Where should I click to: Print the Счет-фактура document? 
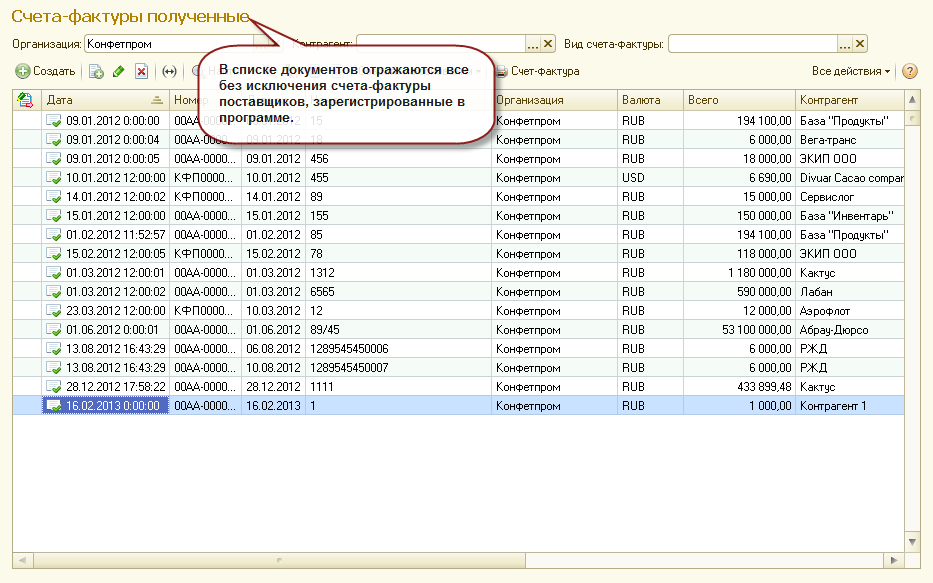point(538,71)
